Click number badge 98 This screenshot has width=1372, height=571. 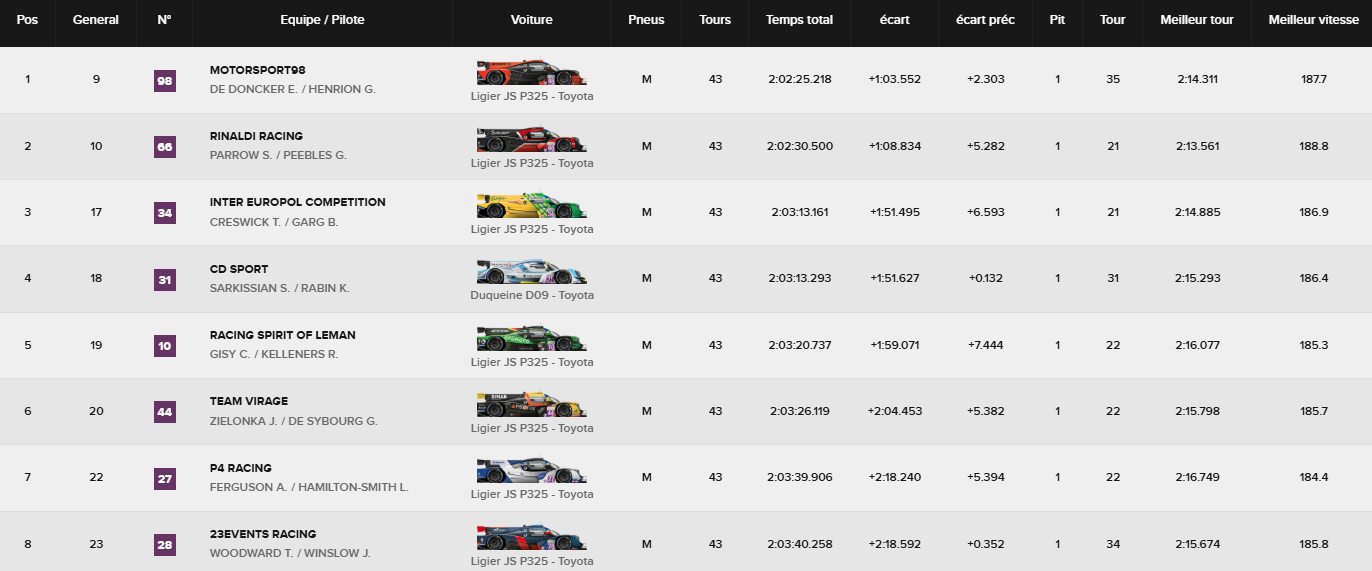pos(165,81)
